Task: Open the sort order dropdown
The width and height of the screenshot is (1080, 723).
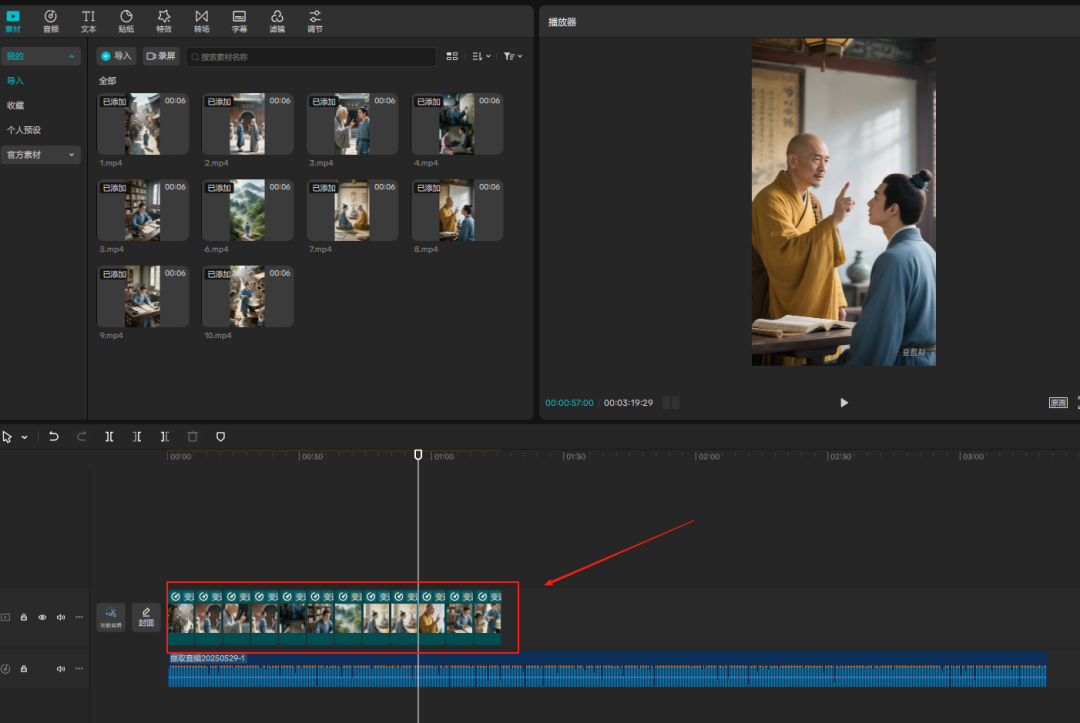Action: click(x=481, y=56)
